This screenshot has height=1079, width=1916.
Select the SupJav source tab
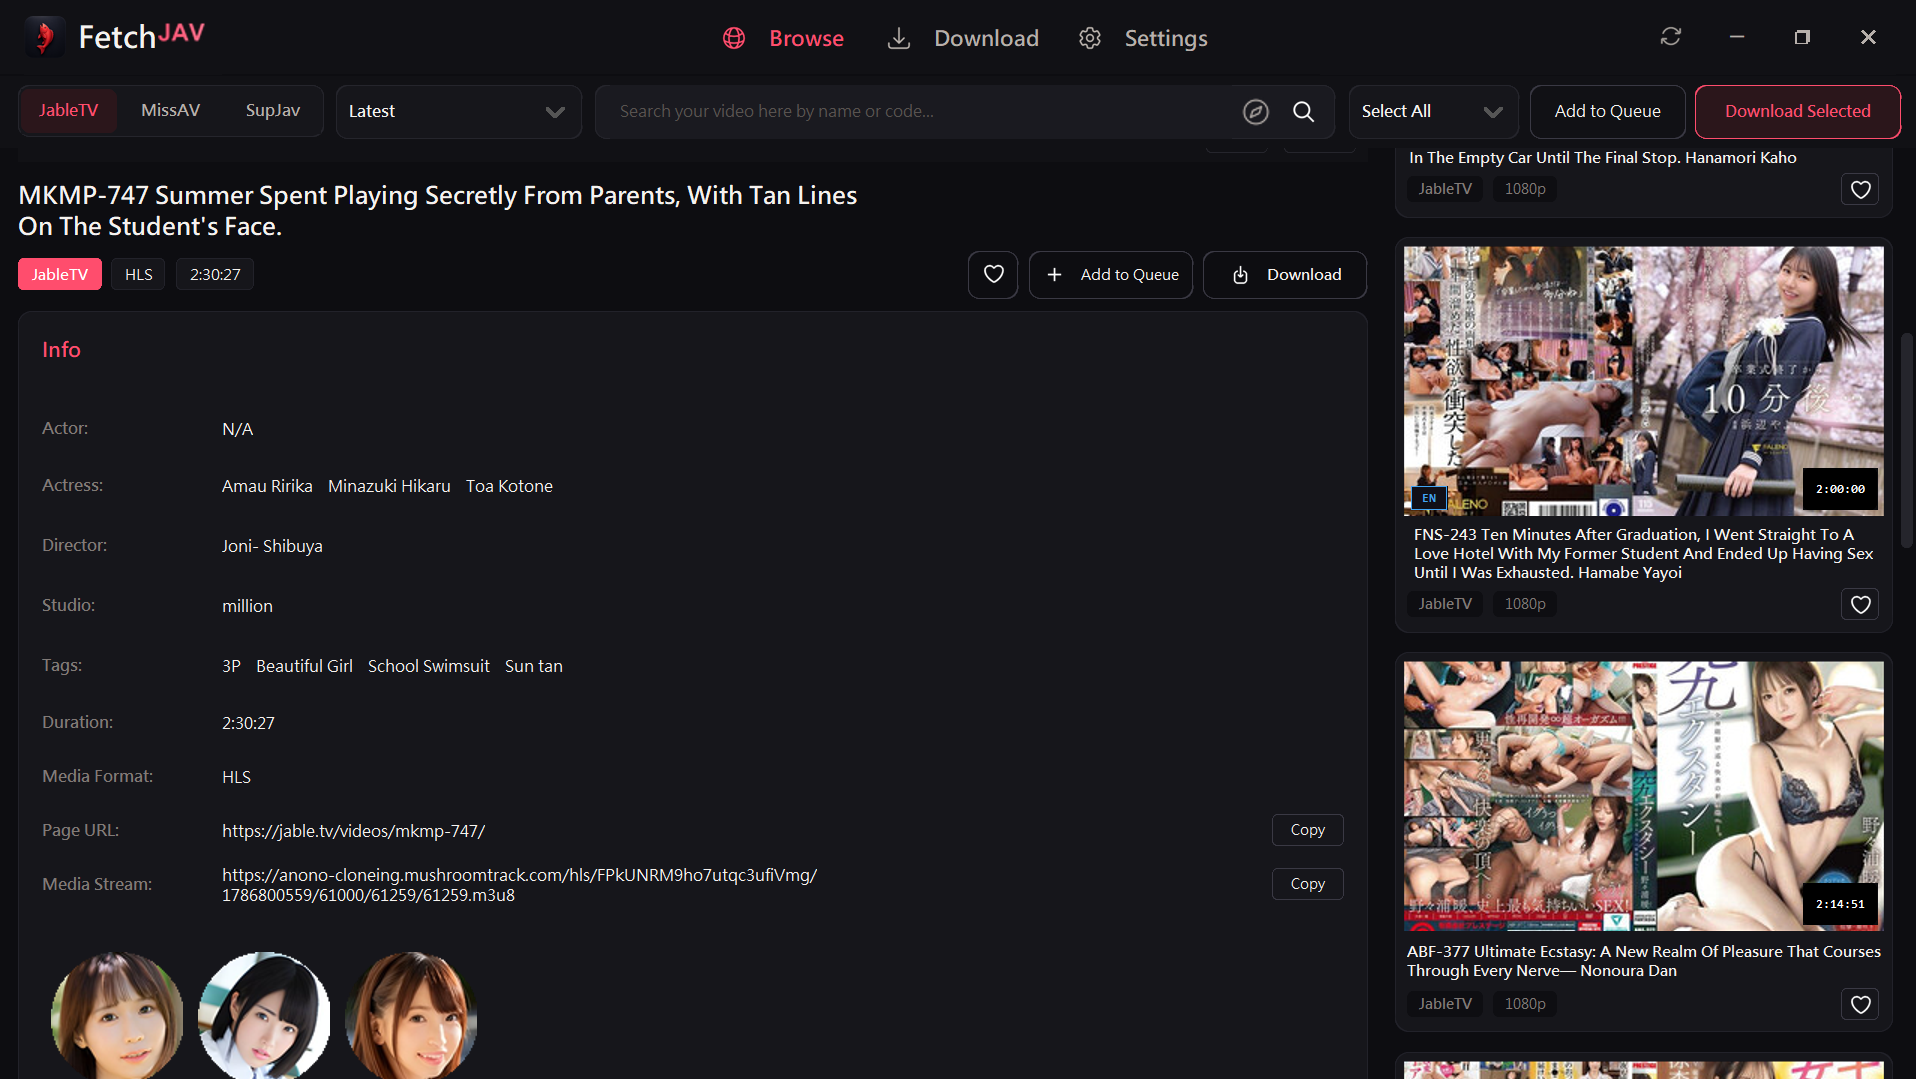coord(273,111)
